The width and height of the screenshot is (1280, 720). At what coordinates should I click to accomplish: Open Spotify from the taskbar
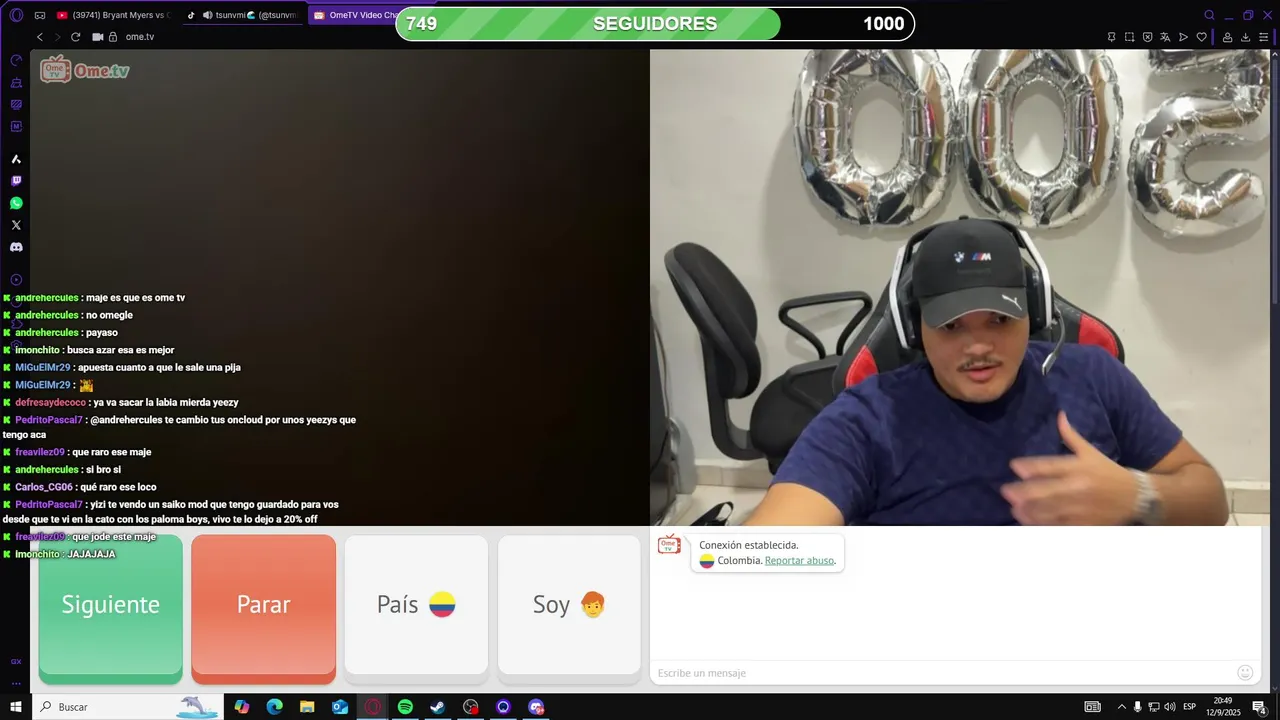405,707
